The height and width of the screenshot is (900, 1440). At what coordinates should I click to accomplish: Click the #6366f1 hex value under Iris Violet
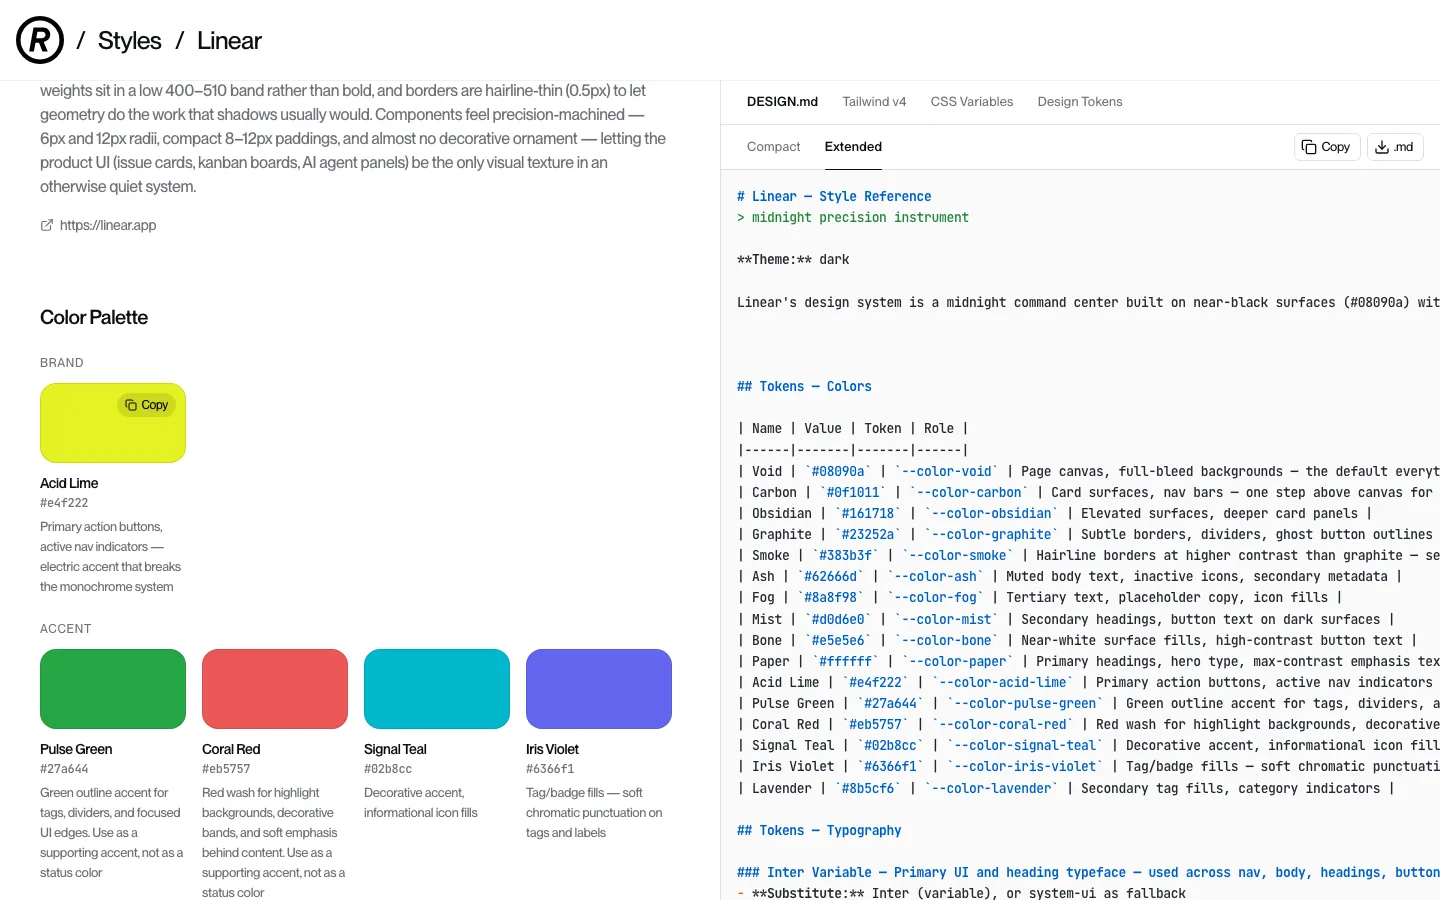(550, 769)
